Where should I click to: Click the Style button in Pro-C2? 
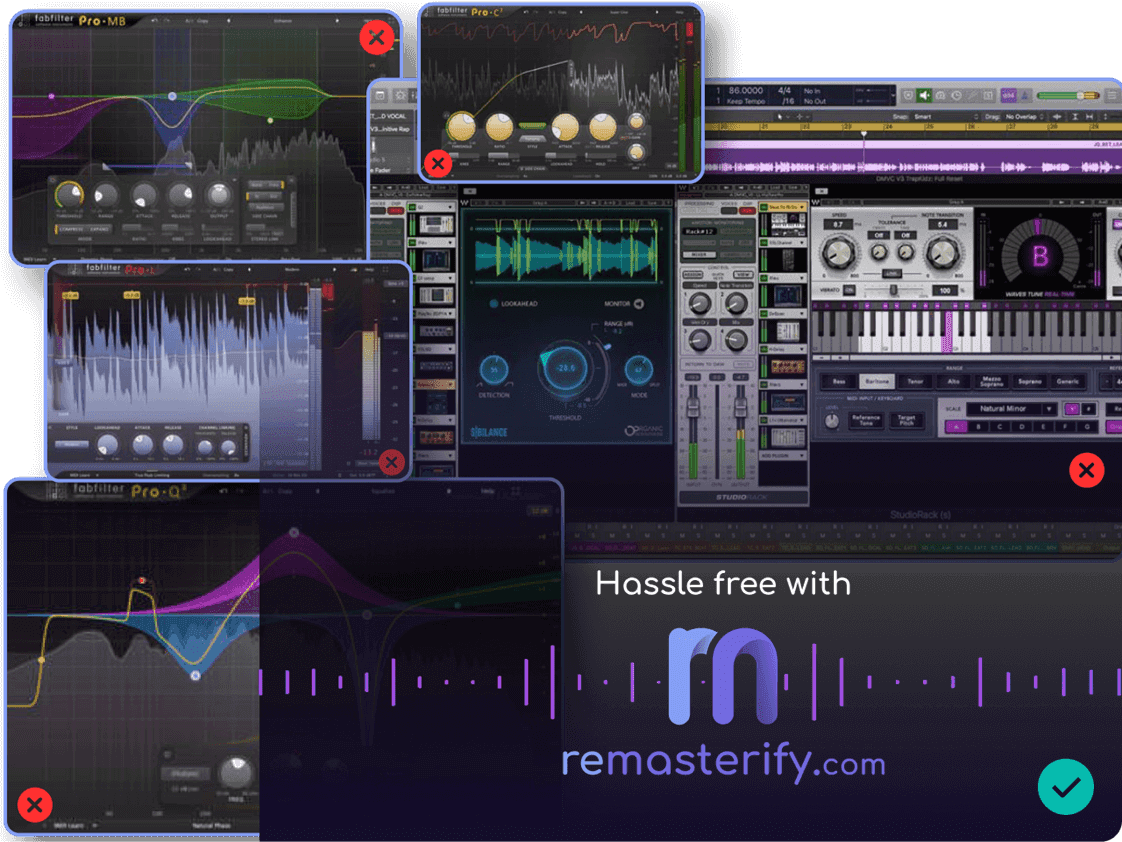pyautogui.click(x=532, y=138)
